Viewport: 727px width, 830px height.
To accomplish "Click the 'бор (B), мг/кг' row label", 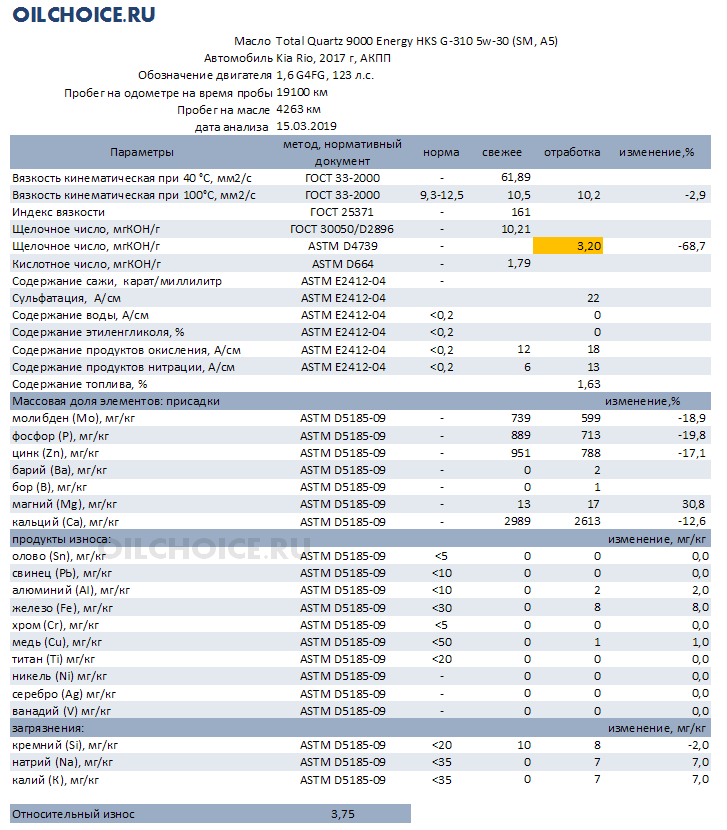I will (49, 487).
